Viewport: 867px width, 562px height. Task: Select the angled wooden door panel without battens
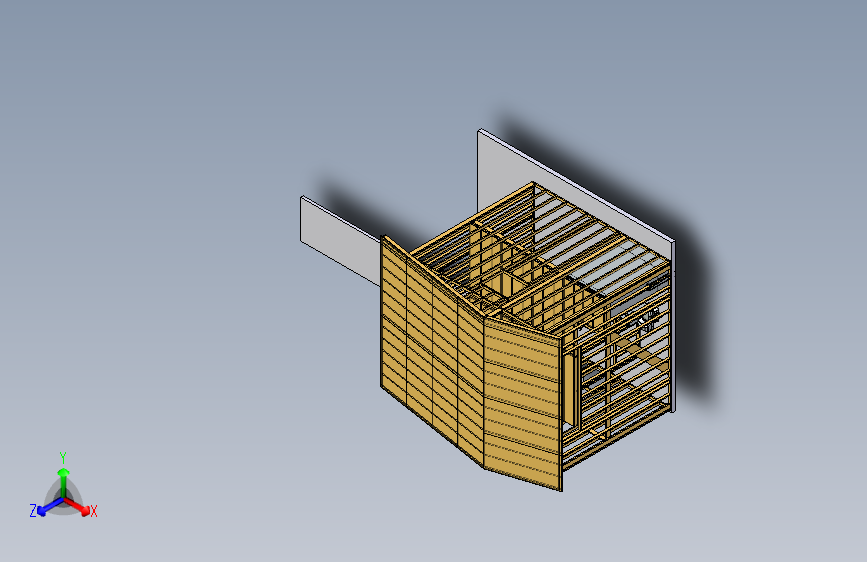[x=523, y=404]
